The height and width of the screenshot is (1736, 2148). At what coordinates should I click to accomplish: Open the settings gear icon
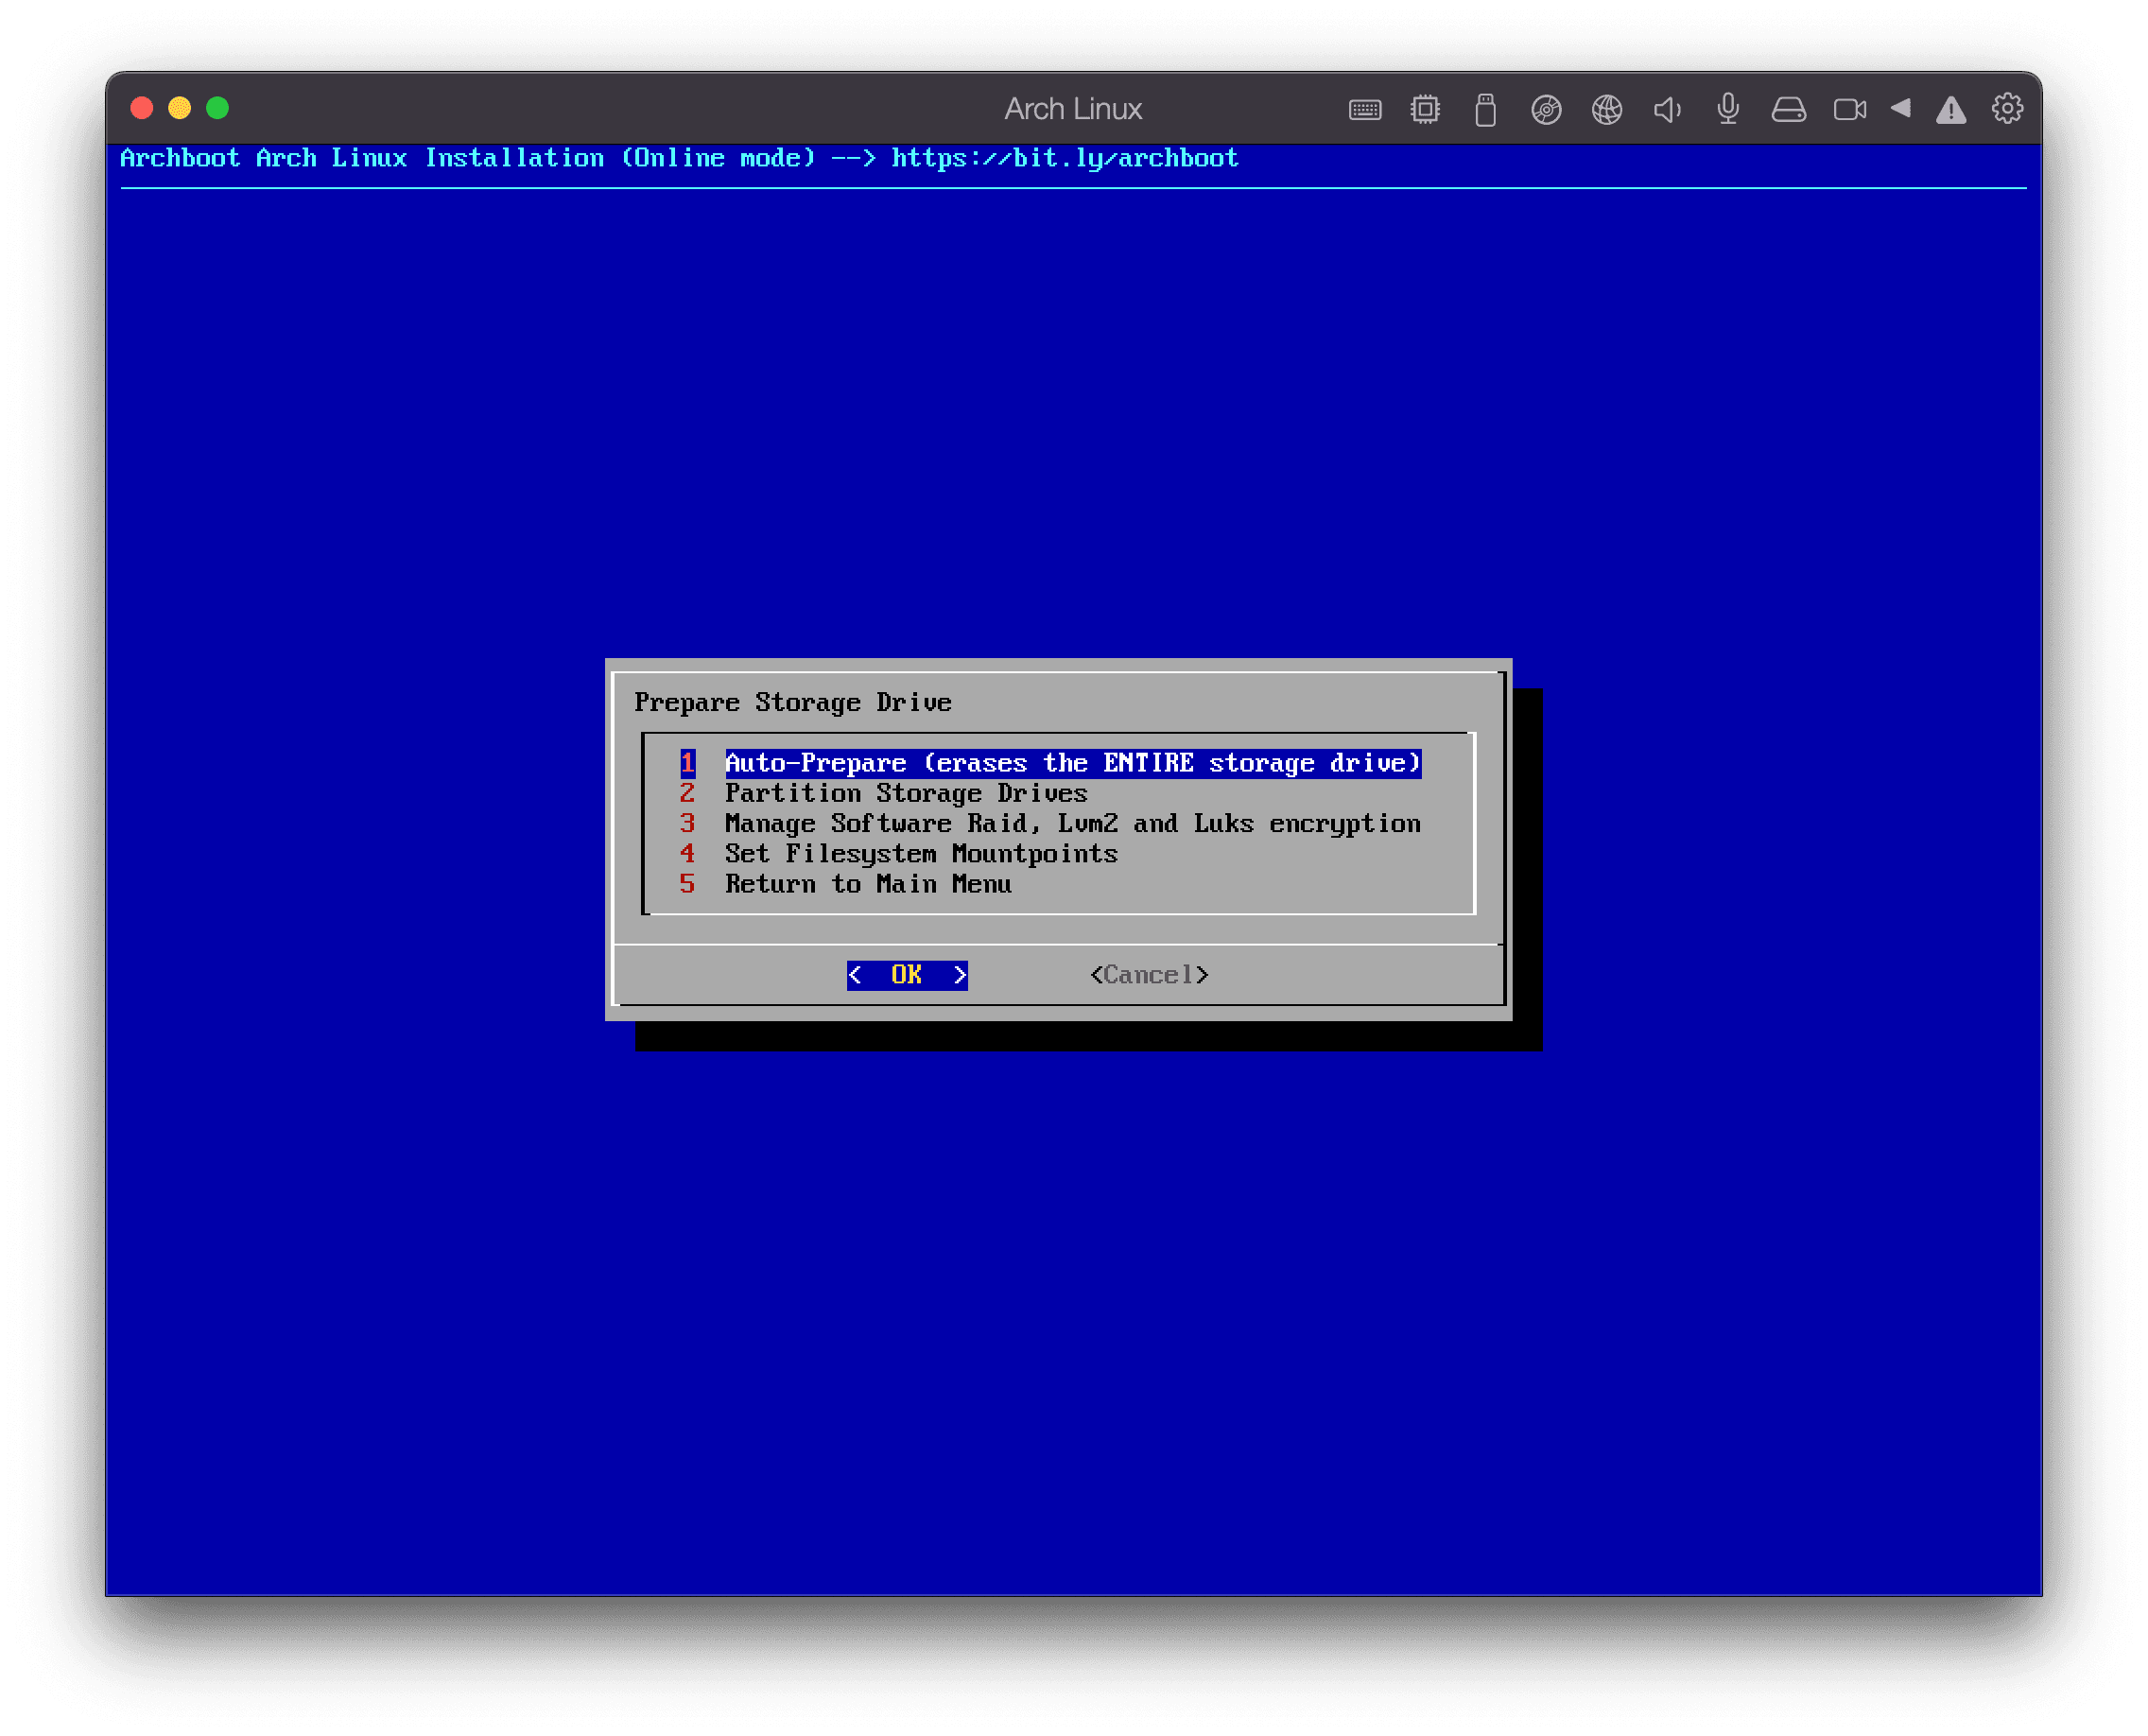click(x=2007, y=108)
